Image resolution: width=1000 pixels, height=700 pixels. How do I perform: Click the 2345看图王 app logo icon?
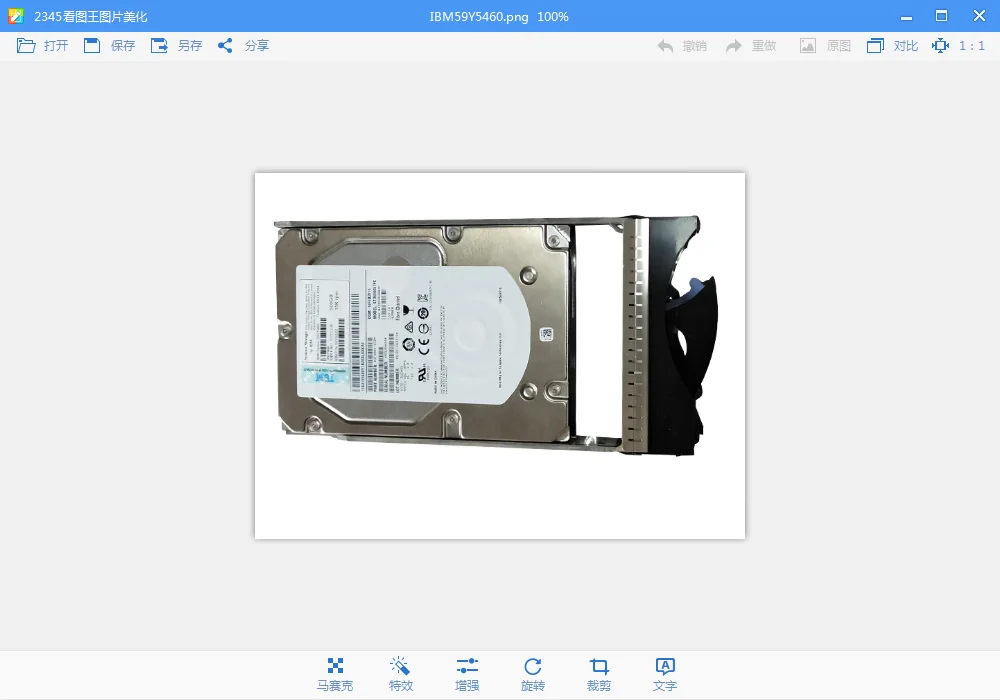16,16
